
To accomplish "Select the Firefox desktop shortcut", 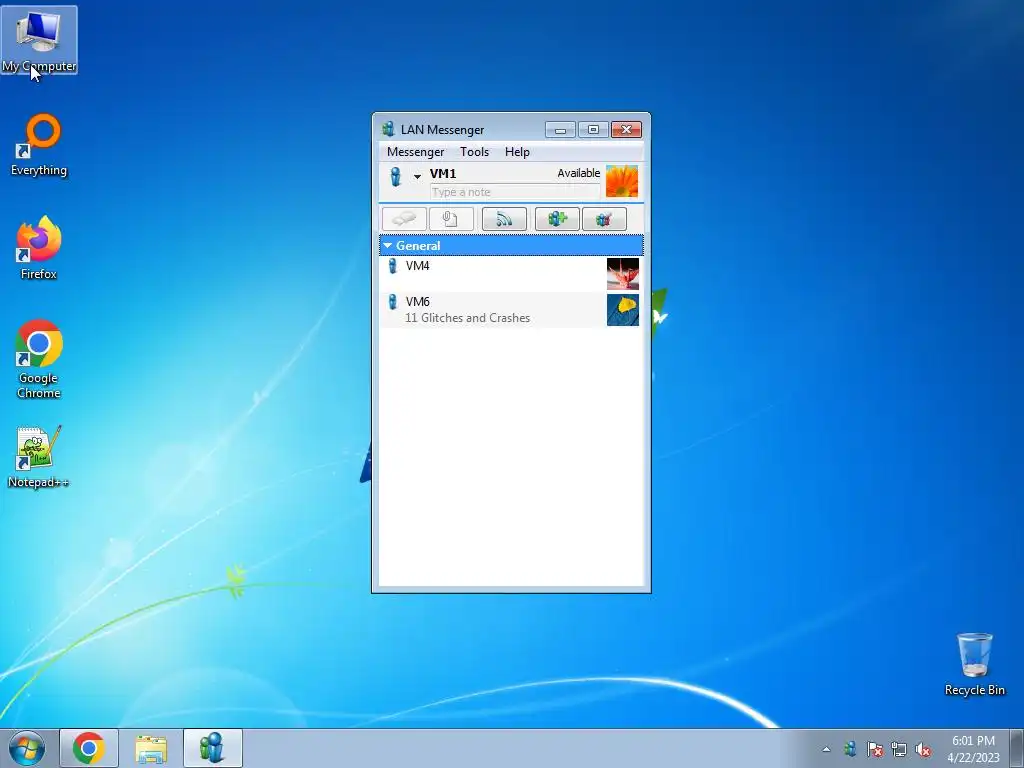I will (x=39, y=248).
